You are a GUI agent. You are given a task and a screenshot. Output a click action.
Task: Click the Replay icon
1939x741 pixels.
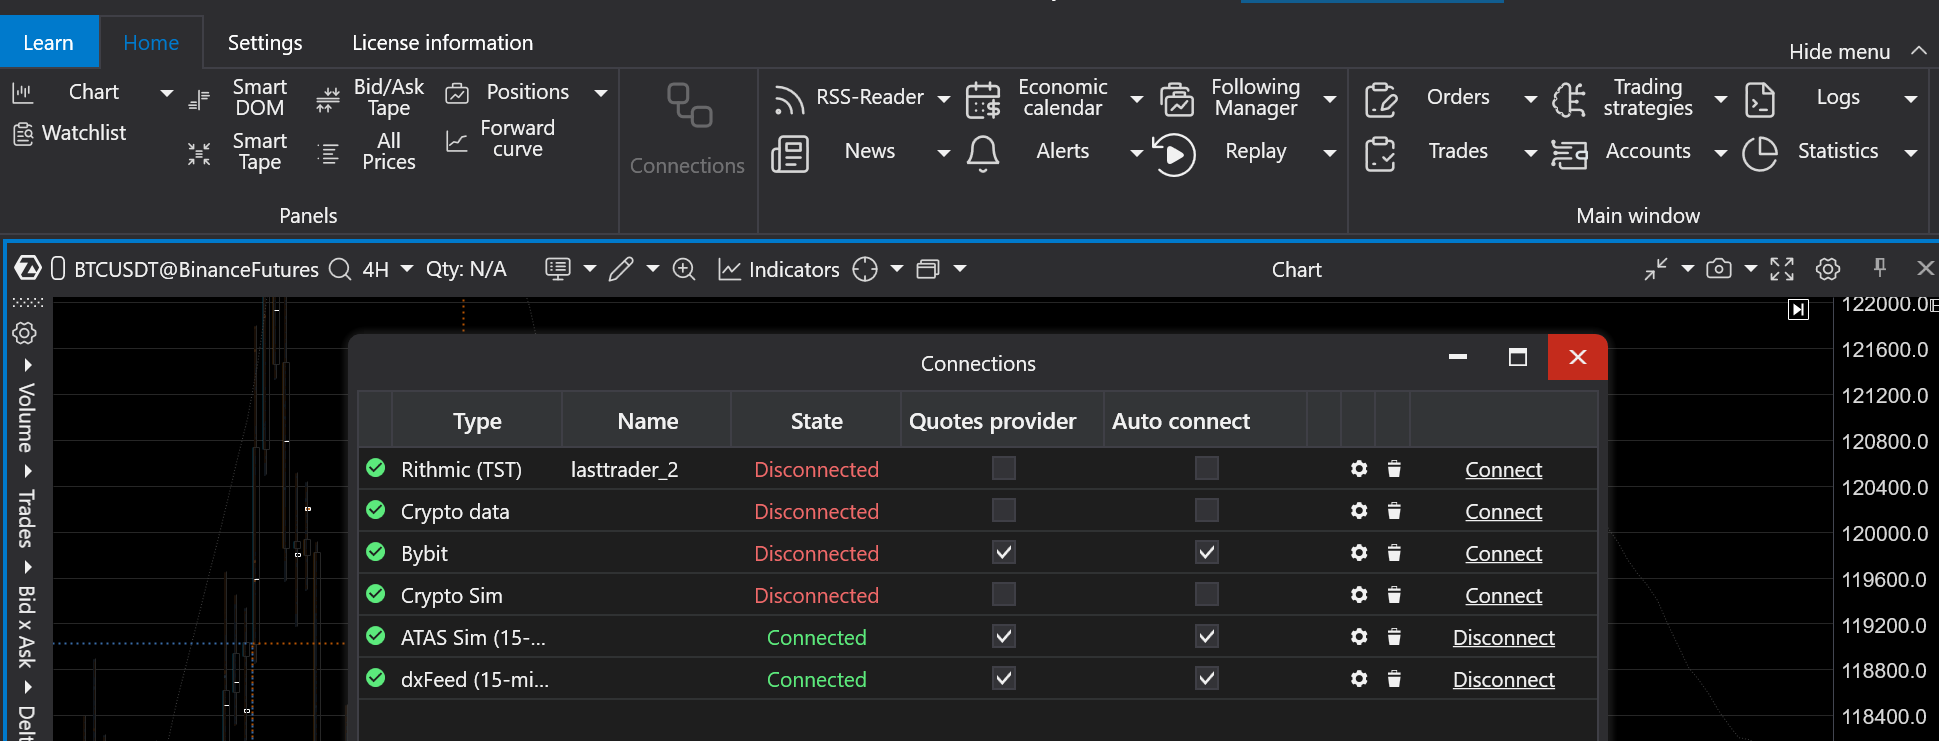(x=1174, y=154)
